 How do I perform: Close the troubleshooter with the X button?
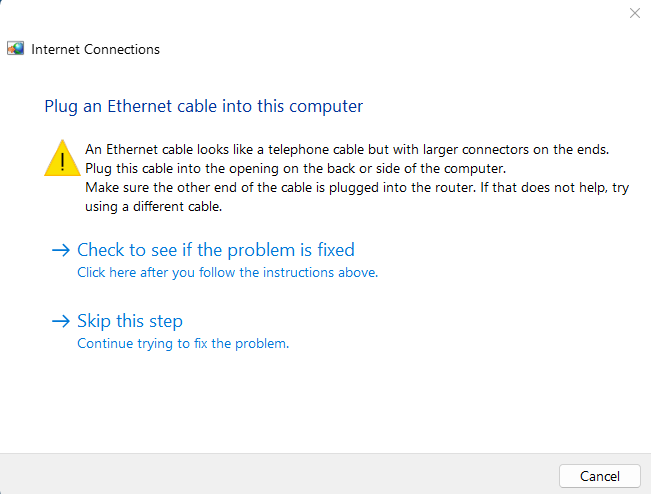(634, 13)
